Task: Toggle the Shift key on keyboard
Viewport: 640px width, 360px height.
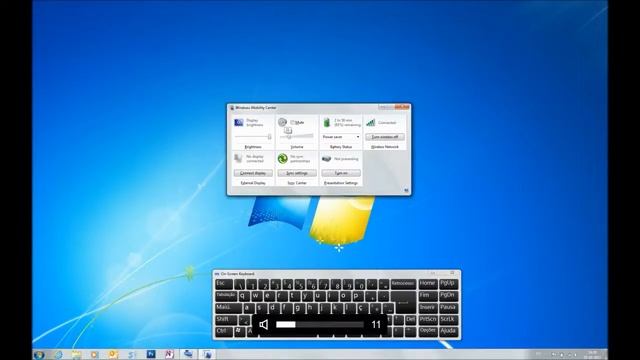Action: pyautogui.click(x=226, y=319)
